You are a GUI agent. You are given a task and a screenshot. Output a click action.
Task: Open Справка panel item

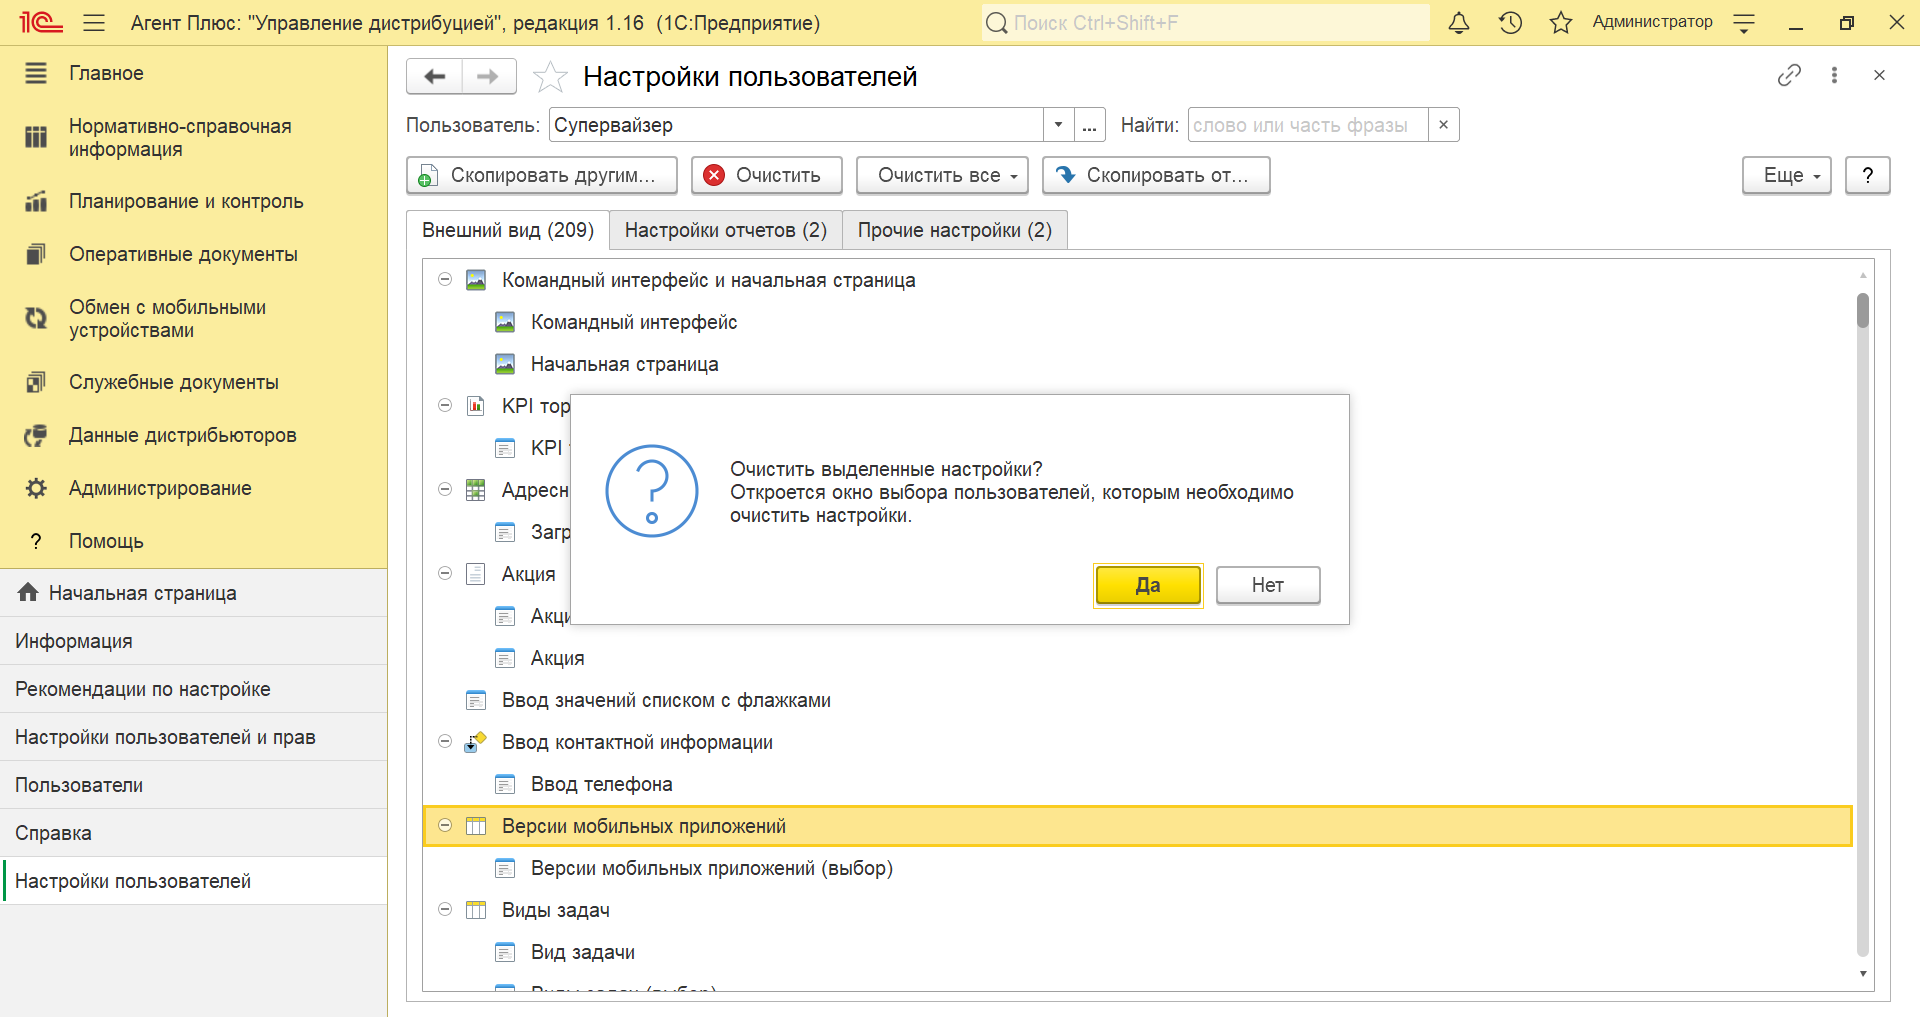(x=193, y=833)
